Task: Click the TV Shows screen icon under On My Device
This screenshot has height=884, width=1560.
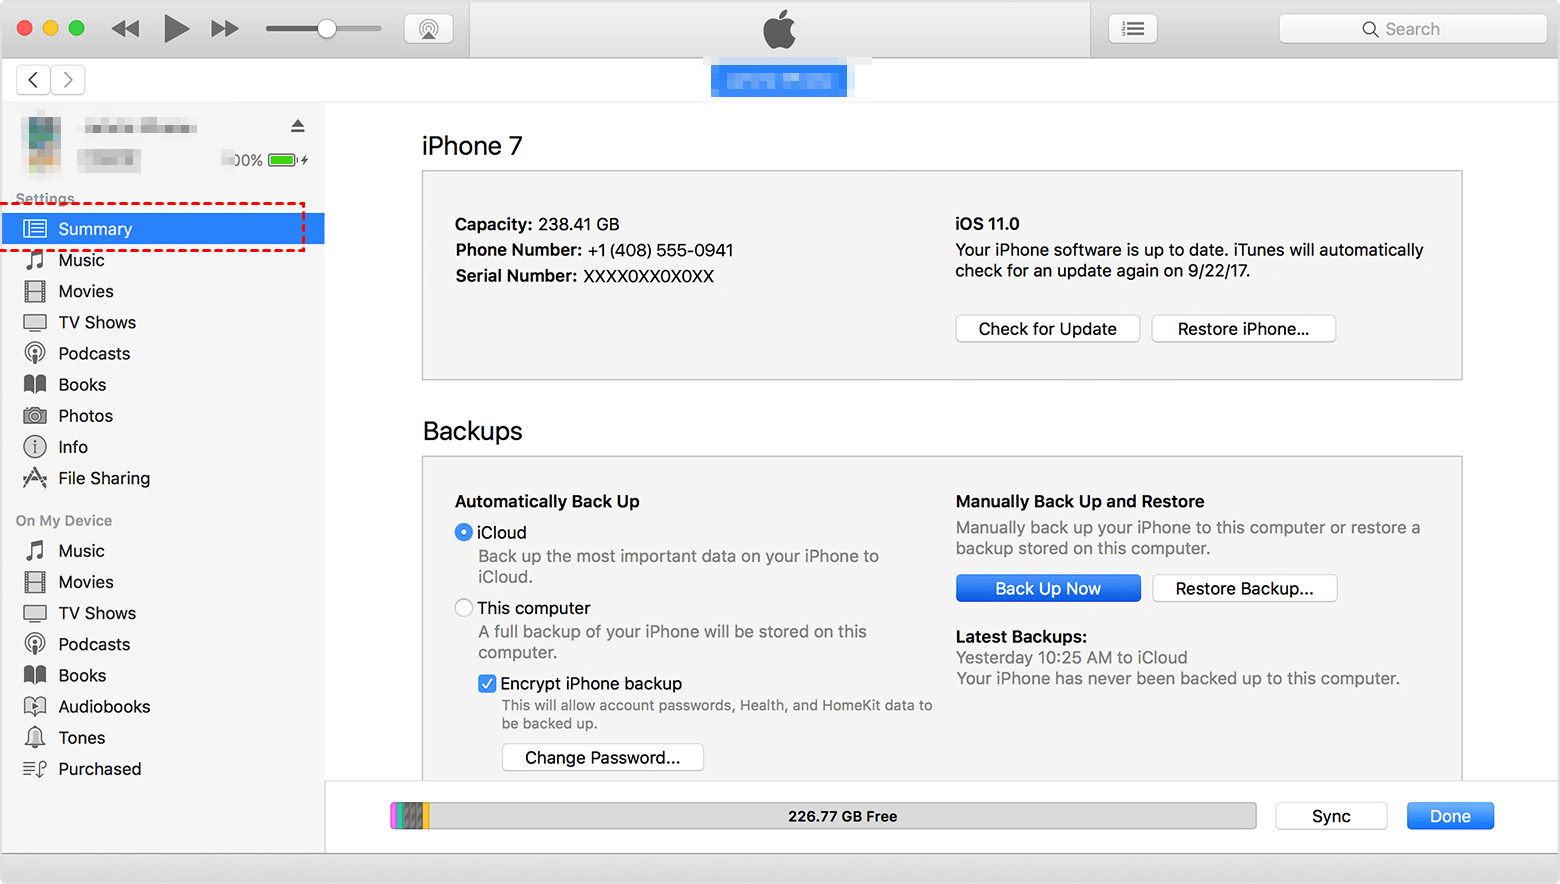Action: tap(35, 612)
